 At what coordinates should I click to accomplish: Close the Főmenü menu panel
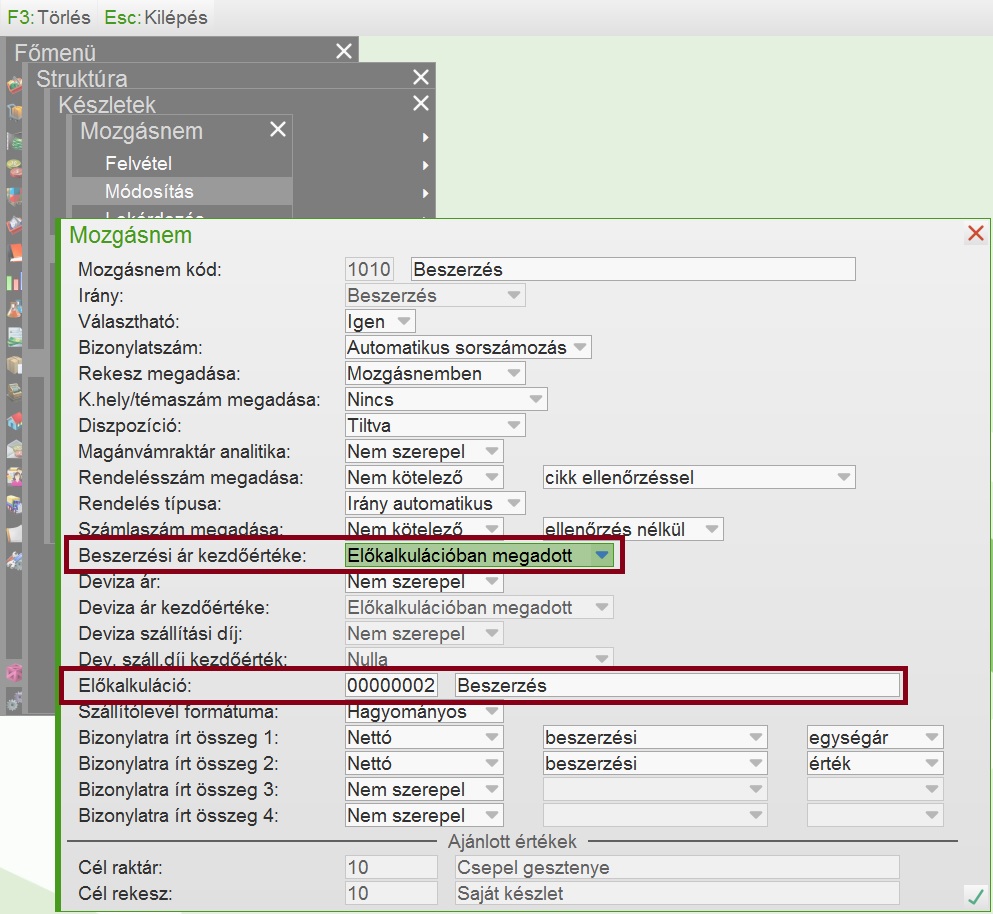point(344,51)
